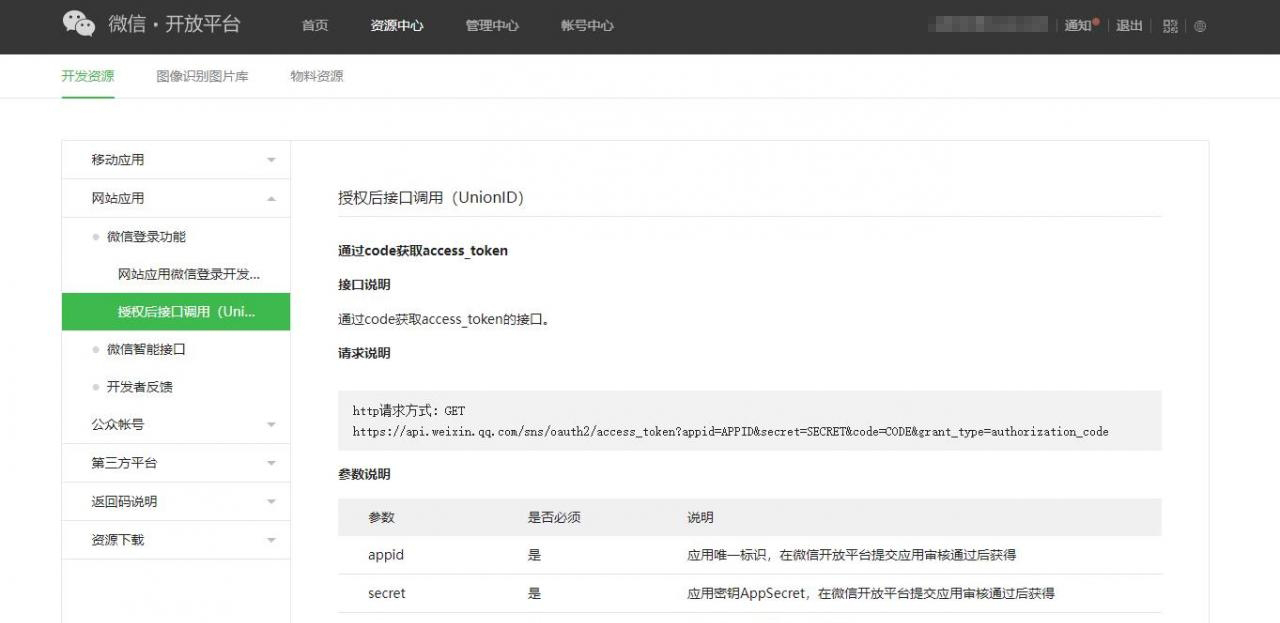Switch to 图像识别图片库 tab
Viewport: 1280px width, 623px height.
(202, 76)
